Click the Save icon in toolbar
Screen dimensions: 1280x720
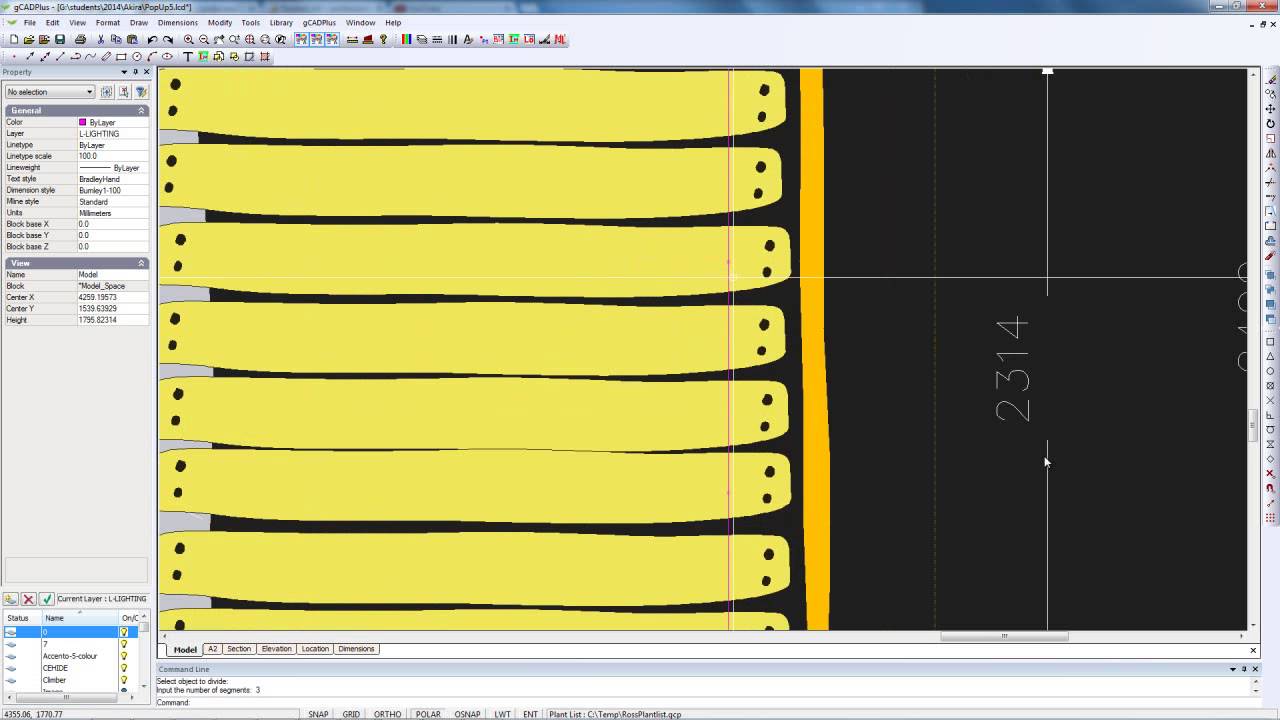pyautogui.click(x=60, y=40)
